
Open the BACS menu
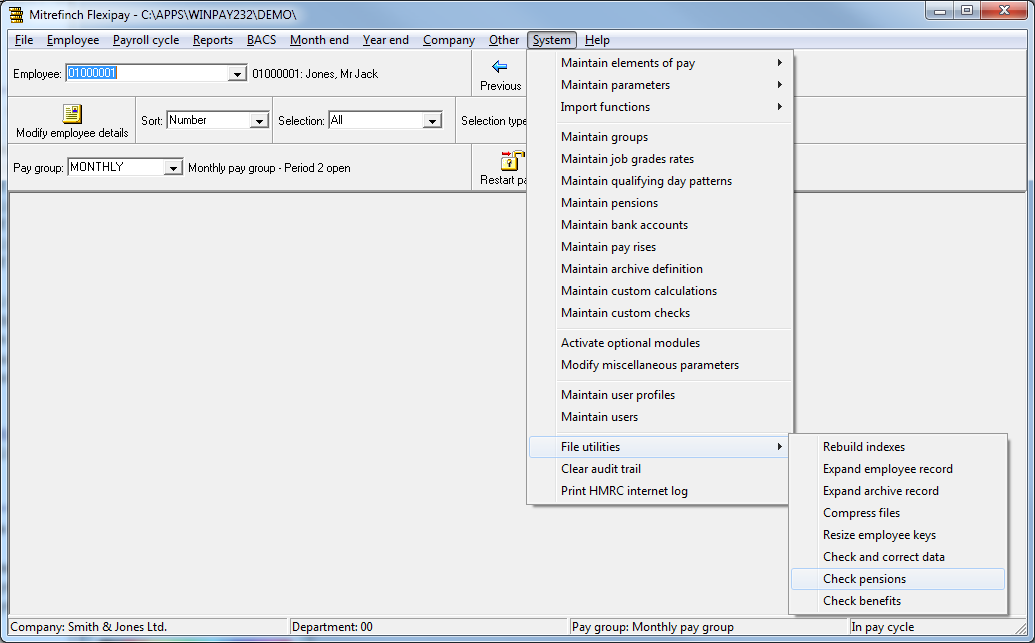coord(261,40)
